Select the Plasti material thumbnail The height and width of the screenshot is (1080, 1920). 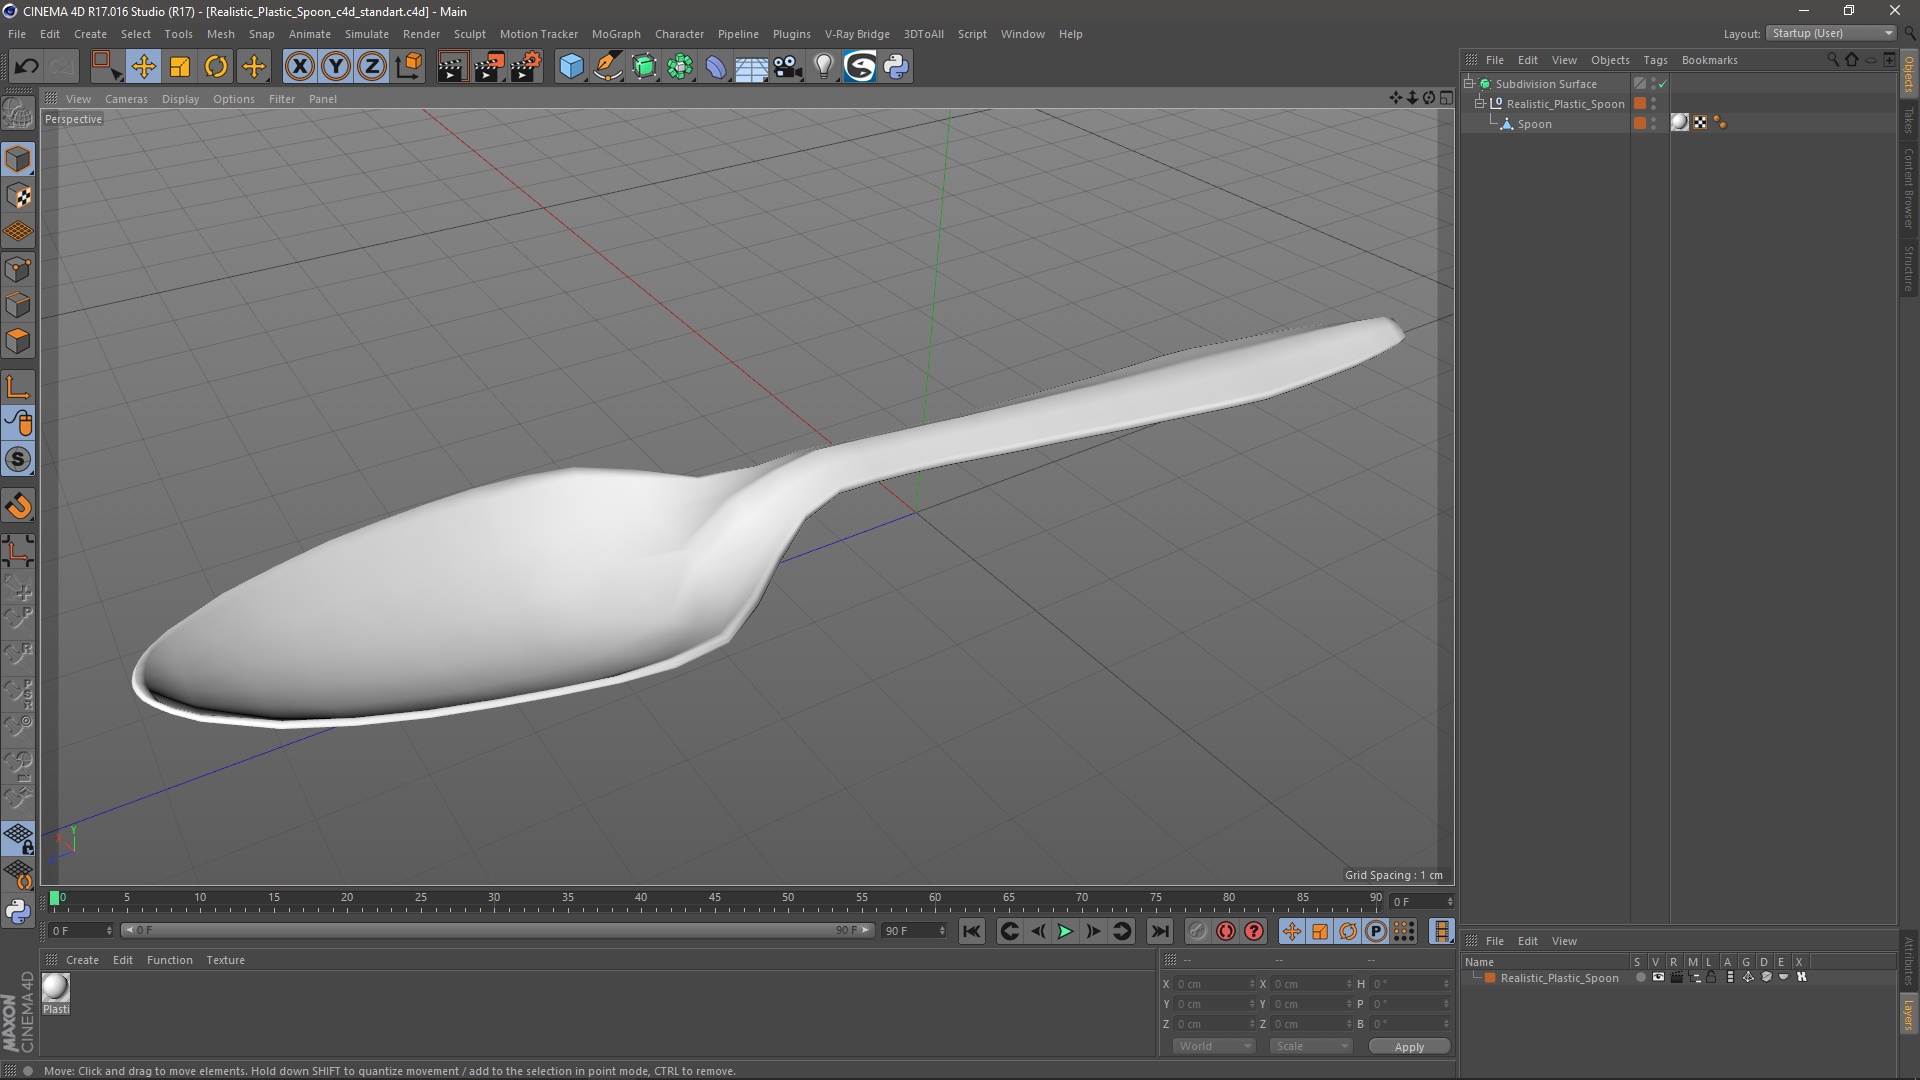coord(56,988)
